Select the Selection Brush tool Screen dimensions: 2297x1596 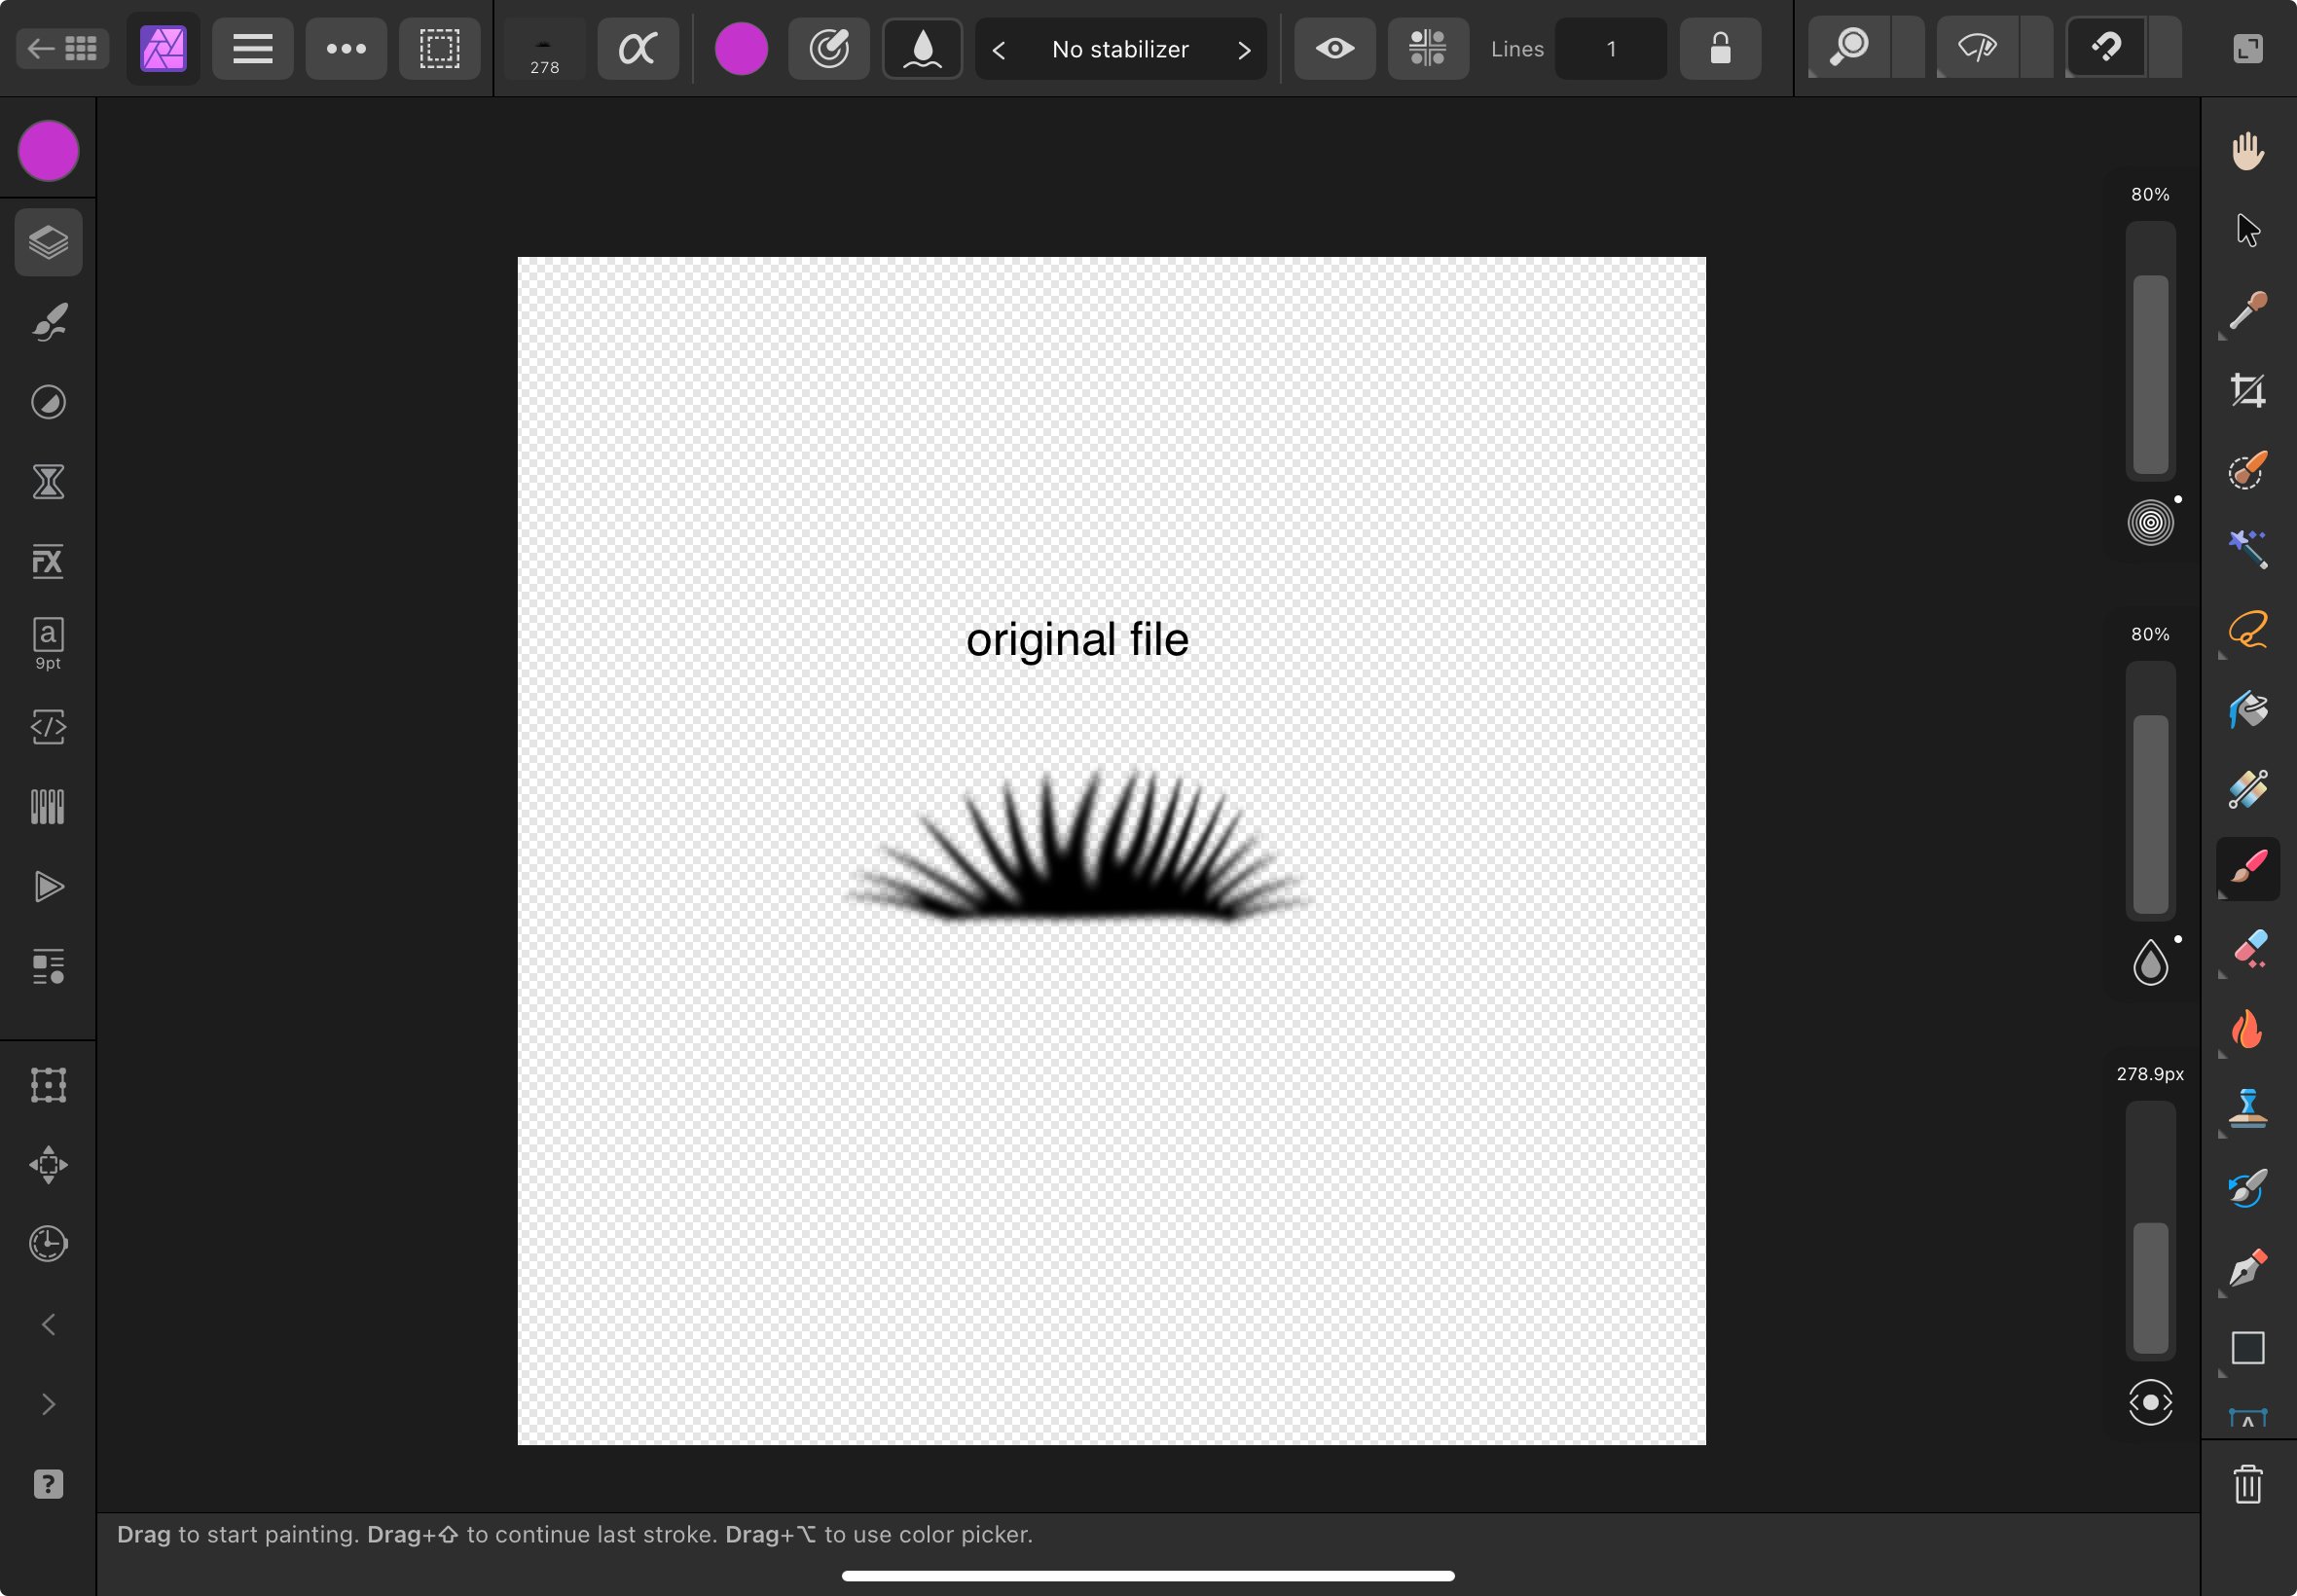point(2248,470)
